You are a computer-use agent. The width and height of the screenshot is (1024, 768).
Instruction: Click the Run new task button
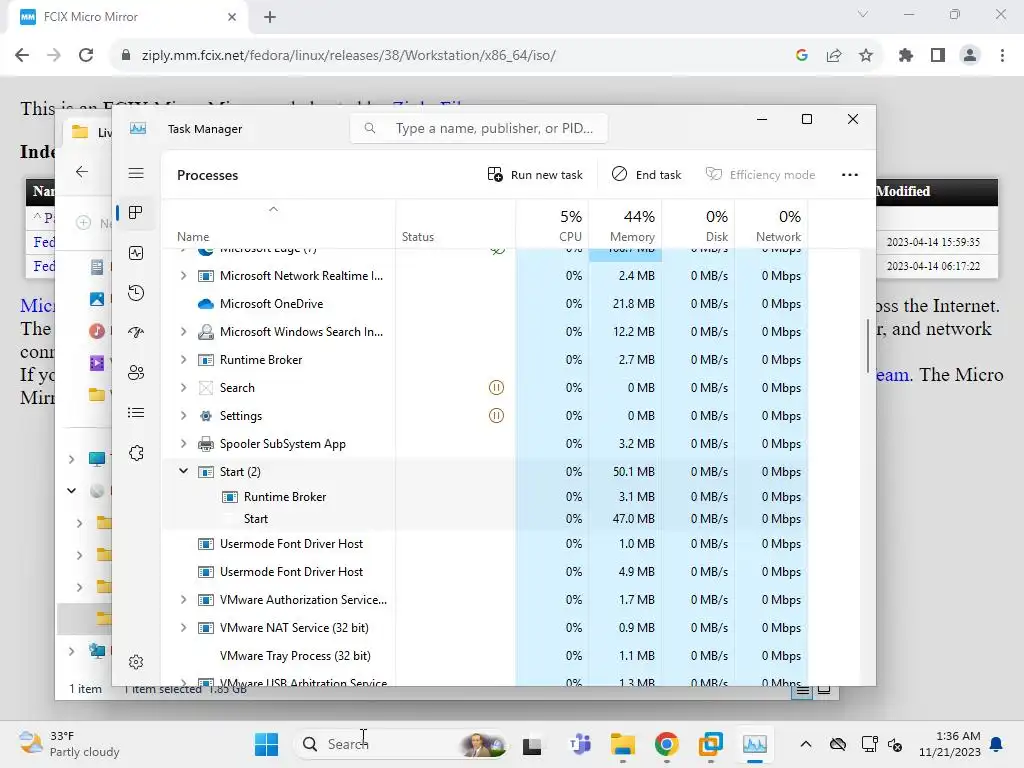535,175
